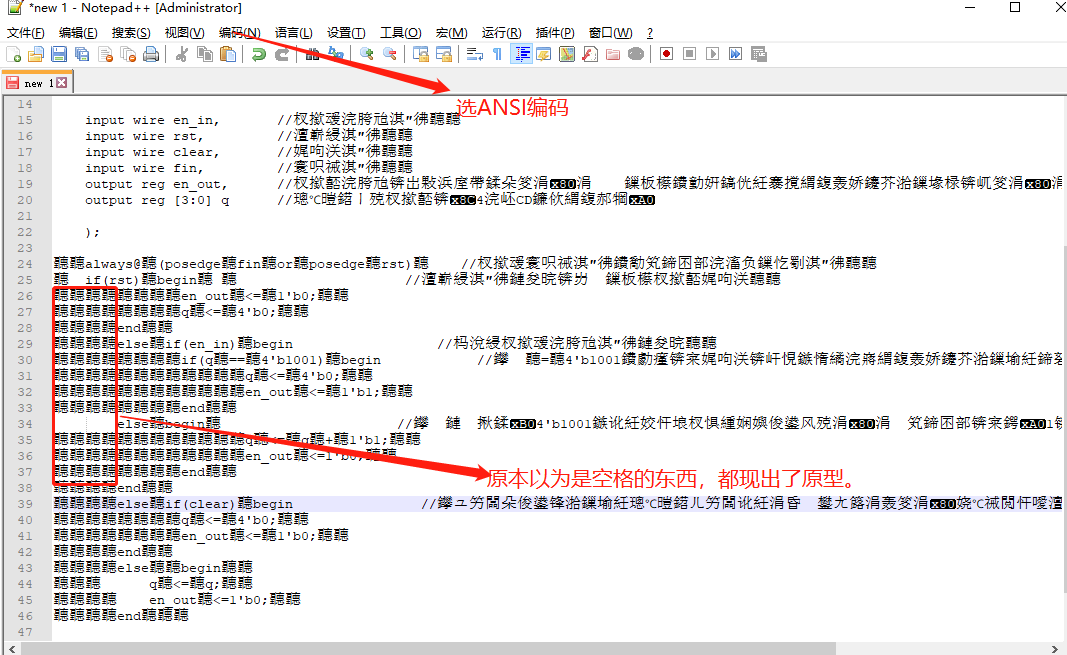Viewport: 1067px width, 655px height.
Task: Select the Paste icon on the toolbar
Action: tap(227, 53)
